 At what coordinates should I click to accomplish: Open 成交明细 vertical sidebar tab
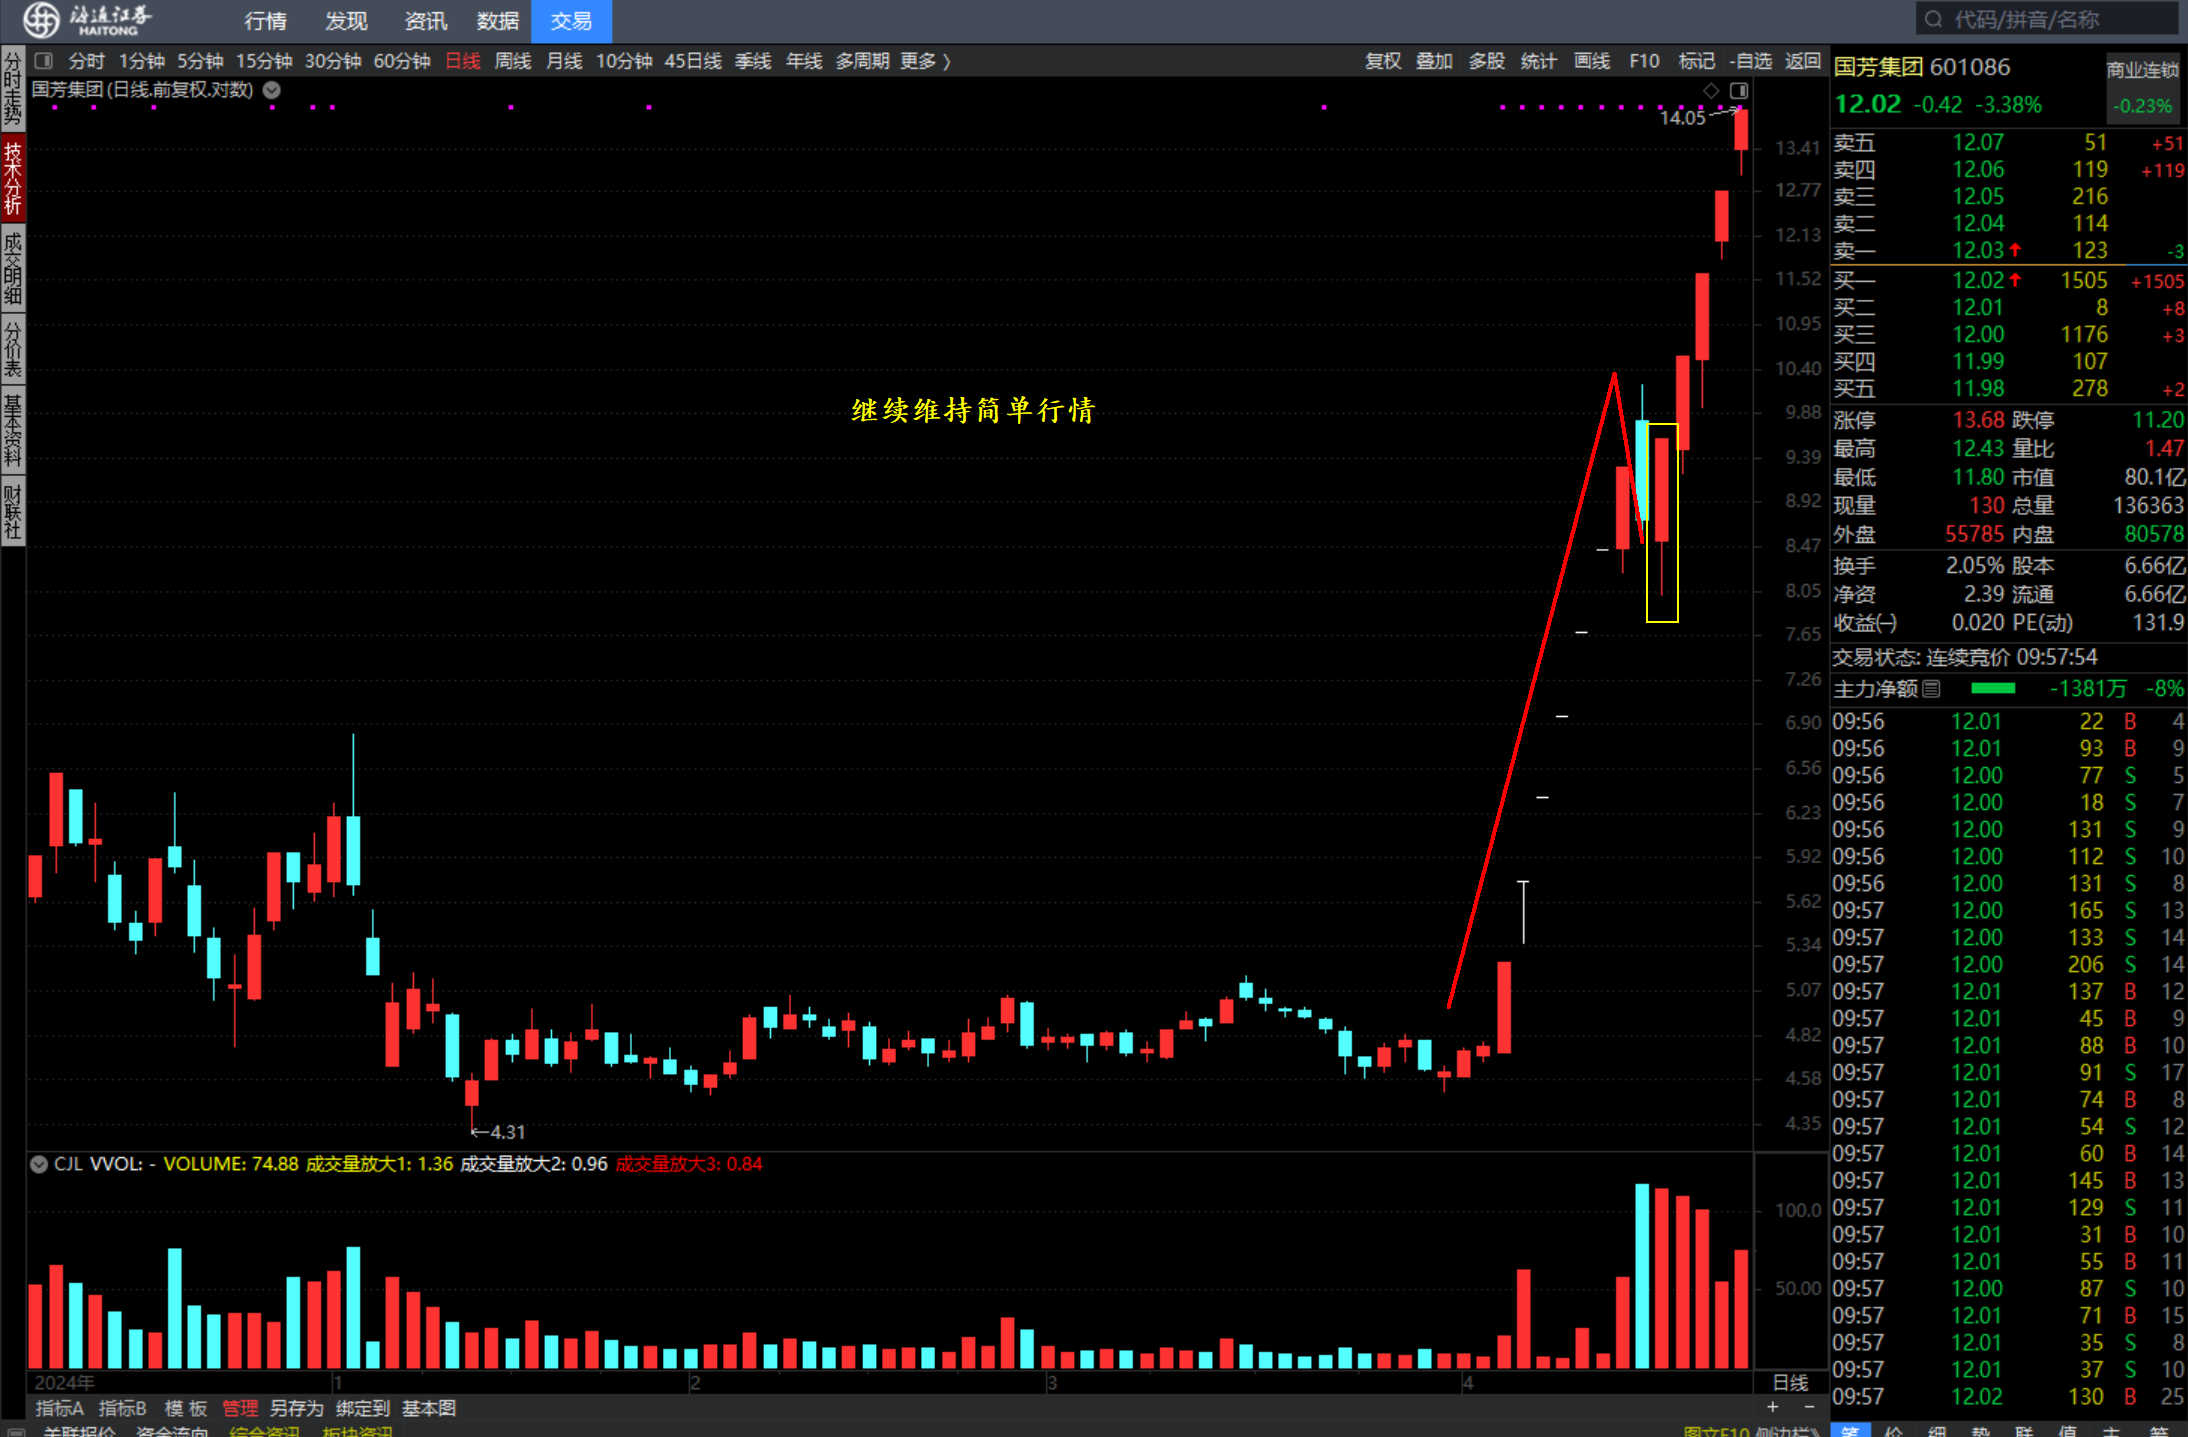(13, 266)
